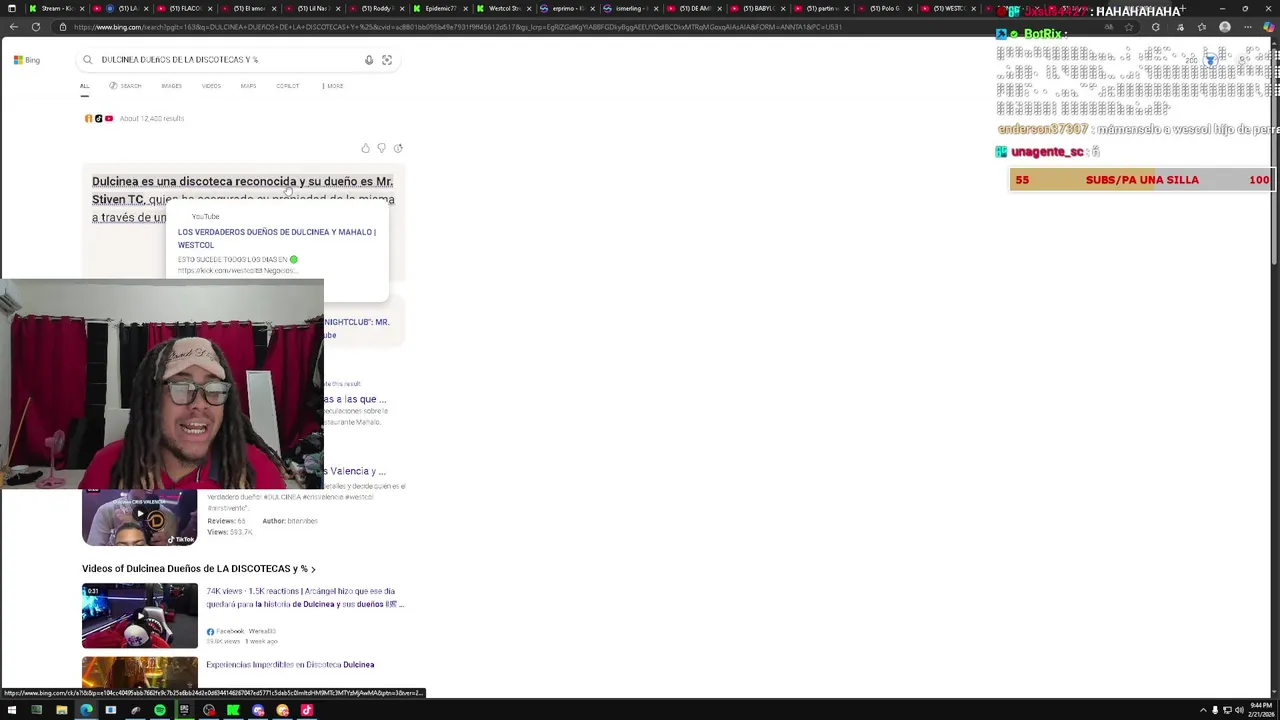Click the Epic Games taskbar icon

click(x=184, y=710)
